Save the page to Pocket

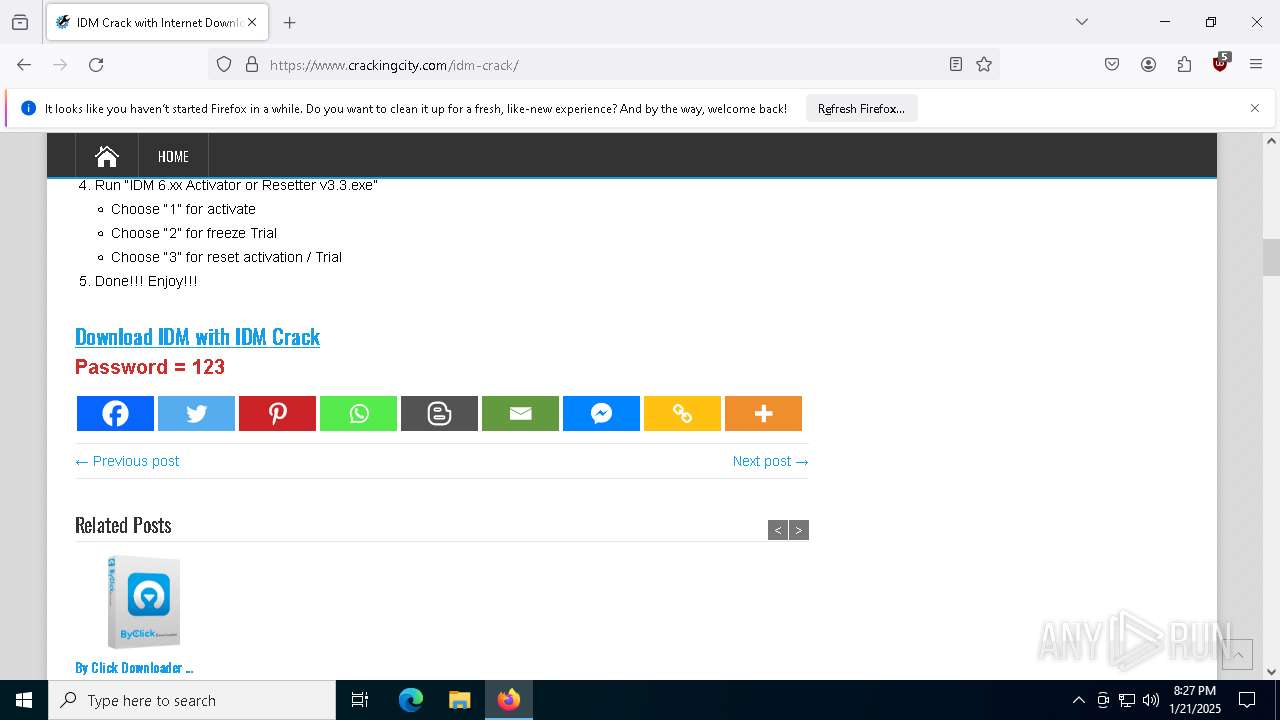click(1112, 65)
